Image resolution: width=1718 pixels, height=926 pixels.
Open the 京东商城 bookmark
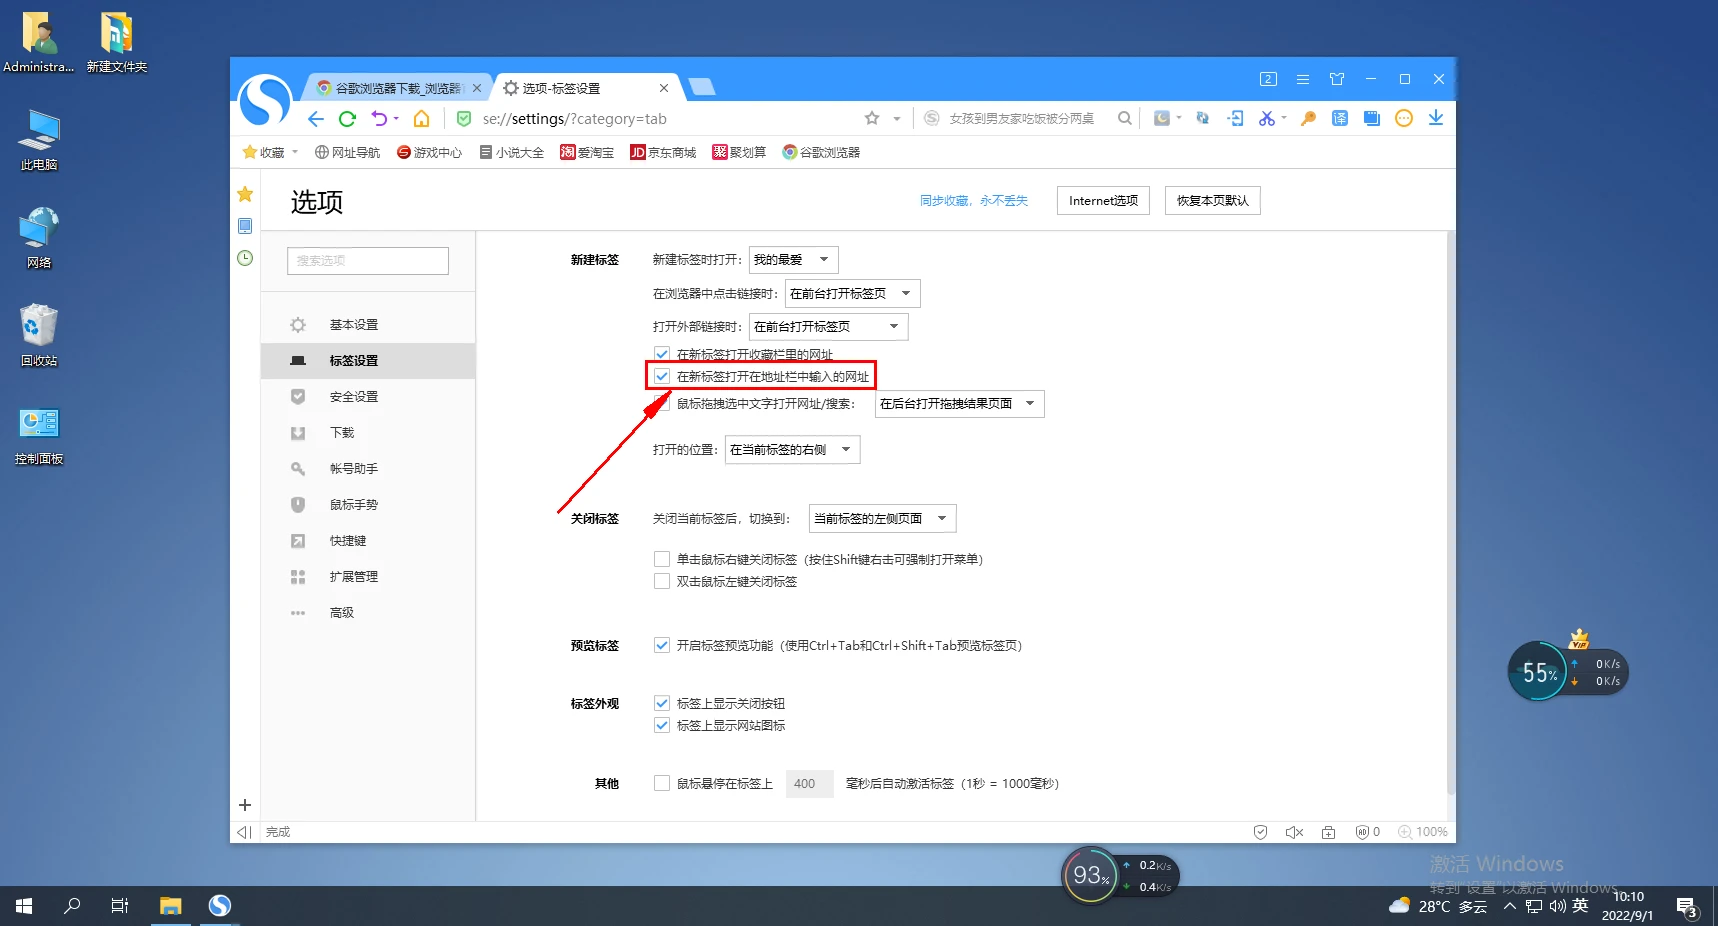663,152
